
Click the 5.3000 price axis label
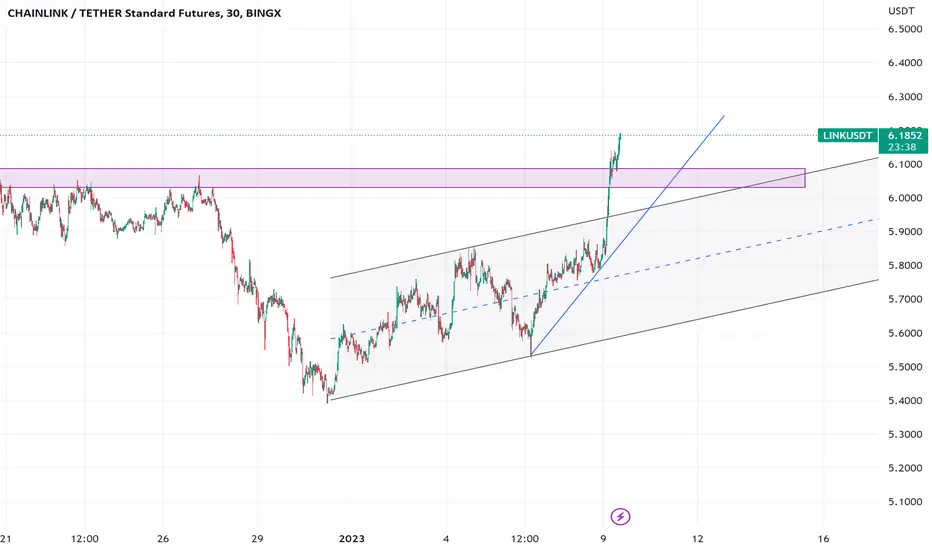905,434
